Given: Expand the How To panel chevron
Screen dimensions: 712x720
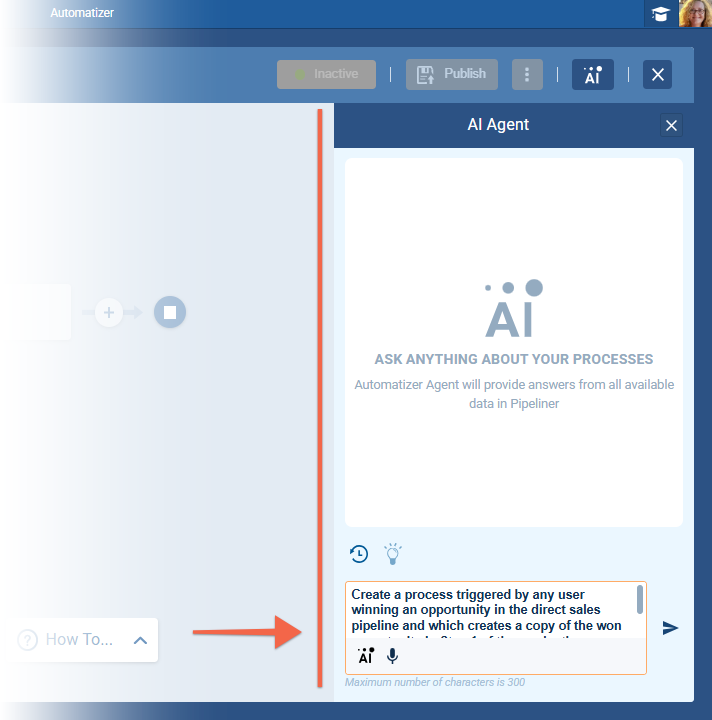Looking at the screenshot, I should (140, 640).
